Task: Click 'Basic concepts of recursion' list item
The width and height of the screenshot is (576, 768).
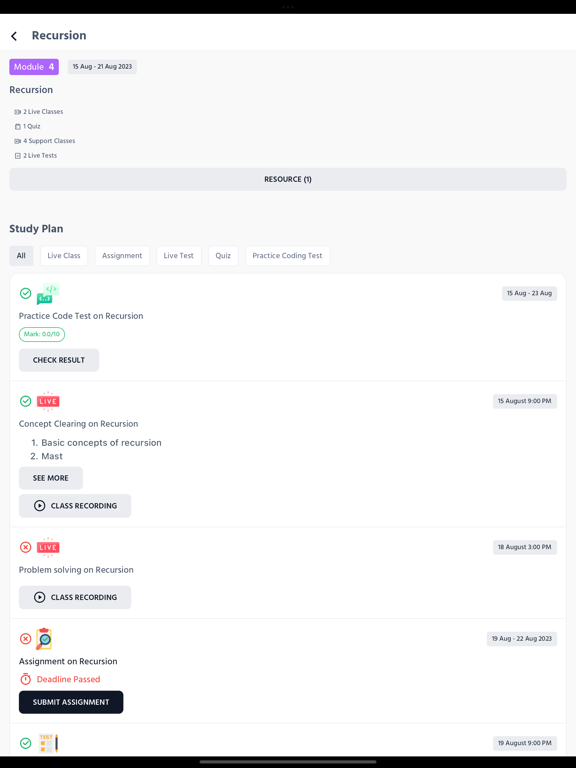Action: [x=101, y=443]
